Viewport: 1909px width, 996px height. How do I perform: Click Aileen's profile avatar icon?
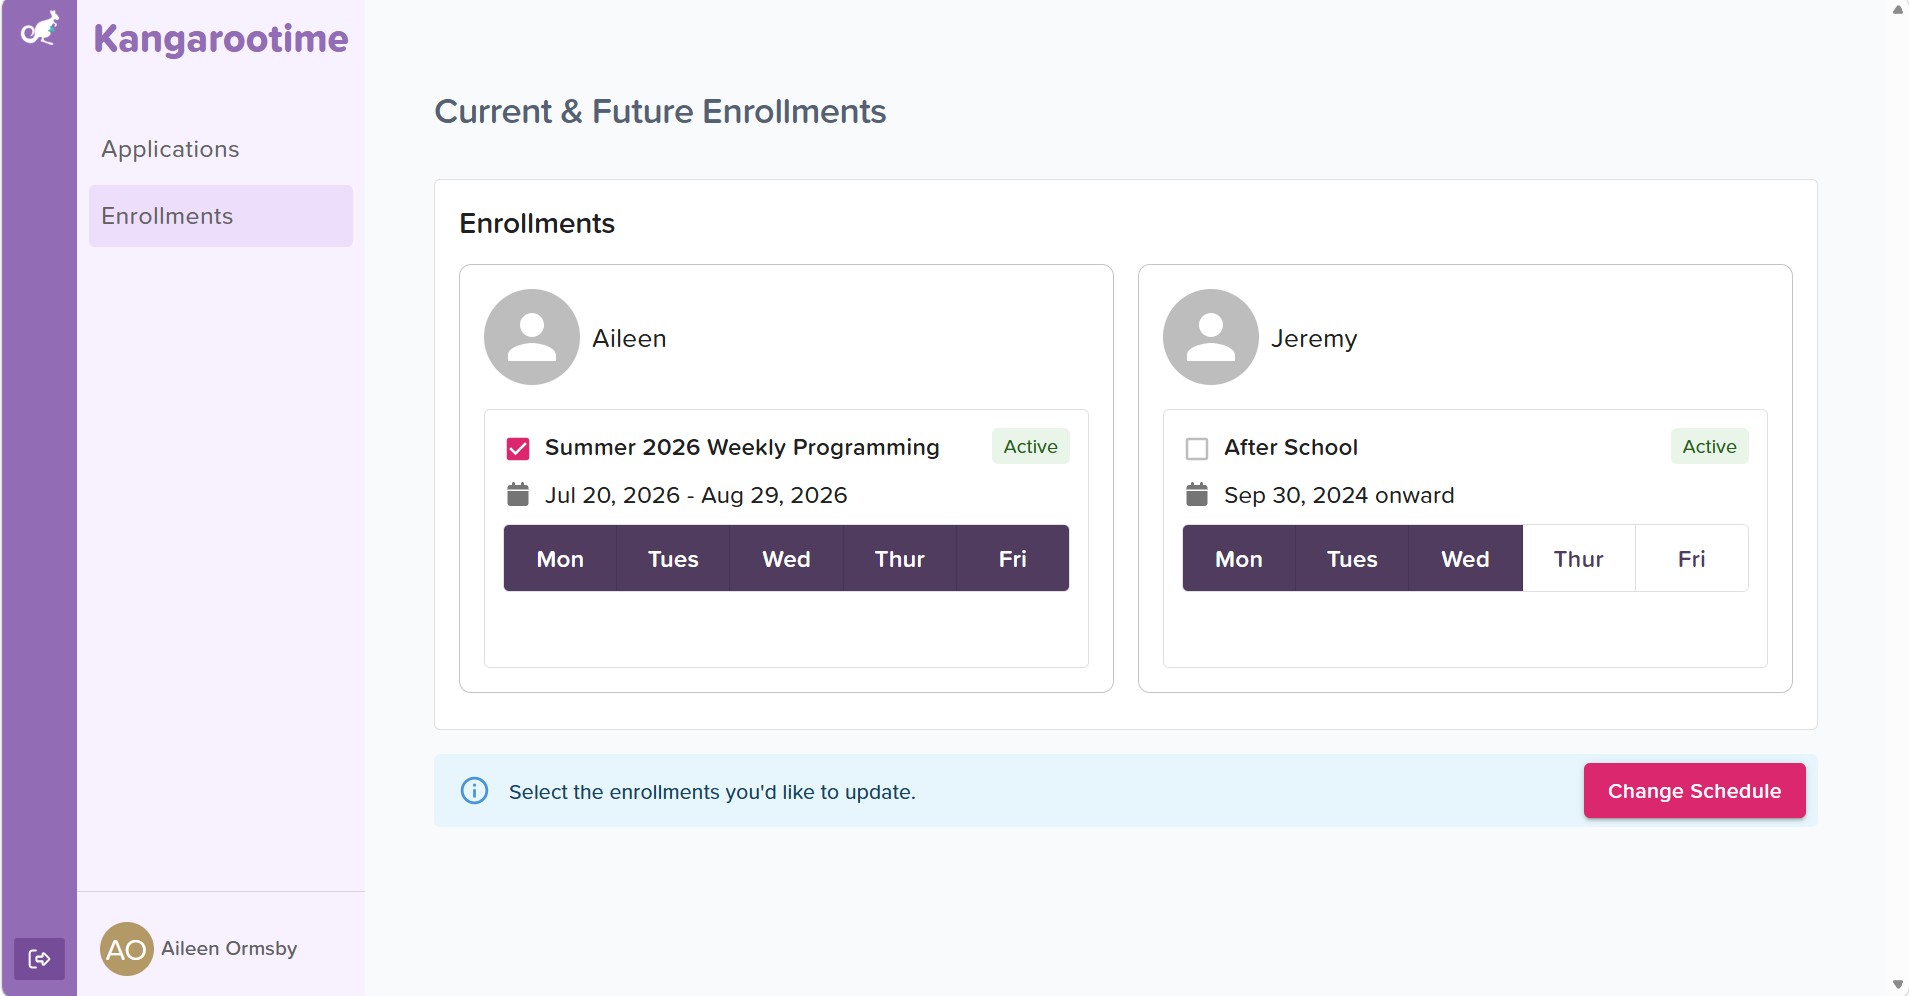(x=532, y=337)
